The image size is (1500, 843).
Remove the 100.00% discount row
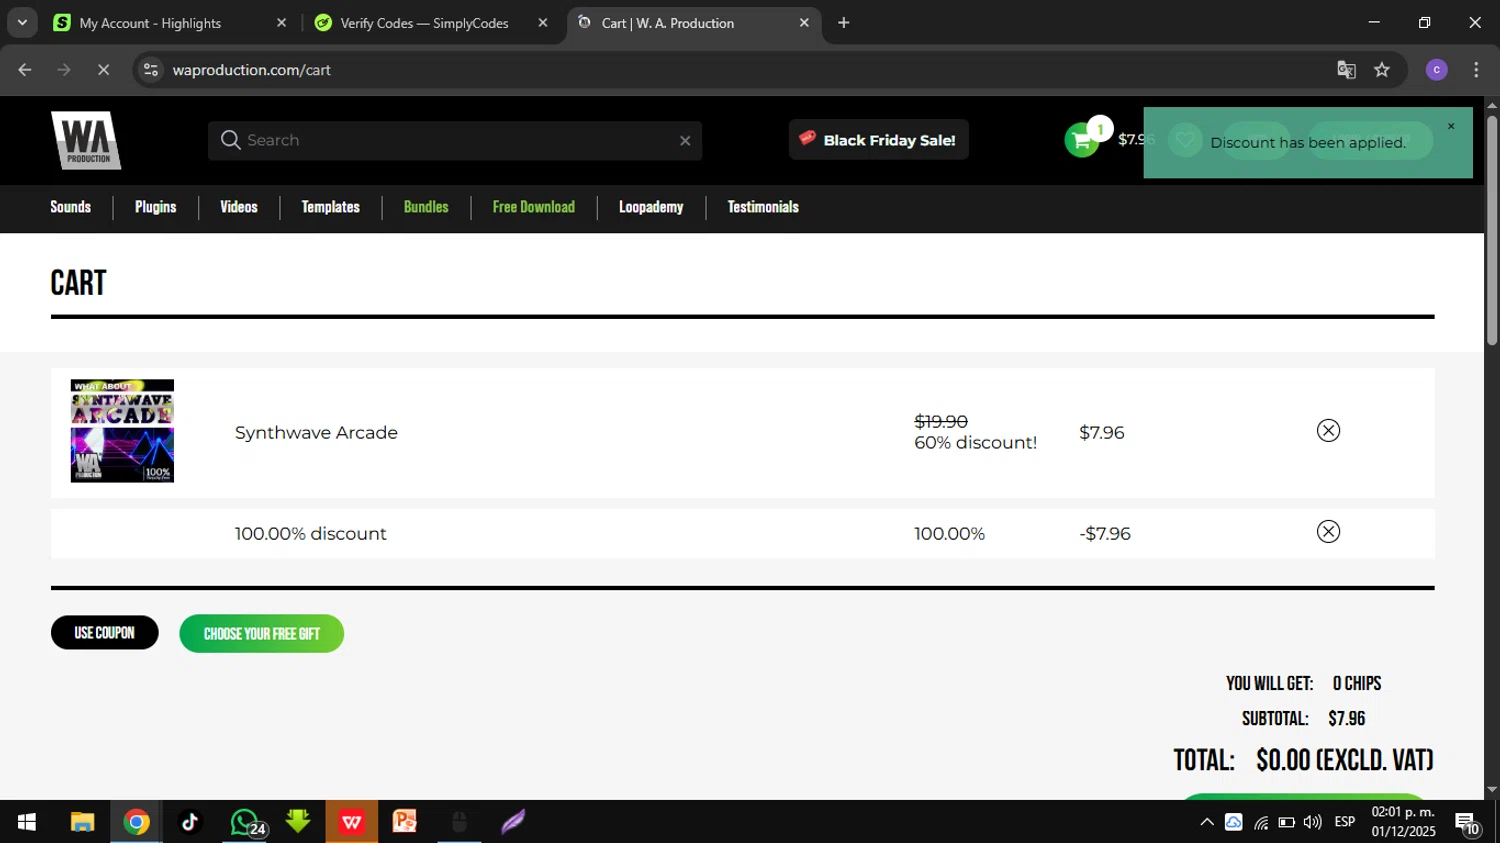(x=1328, y=532)
